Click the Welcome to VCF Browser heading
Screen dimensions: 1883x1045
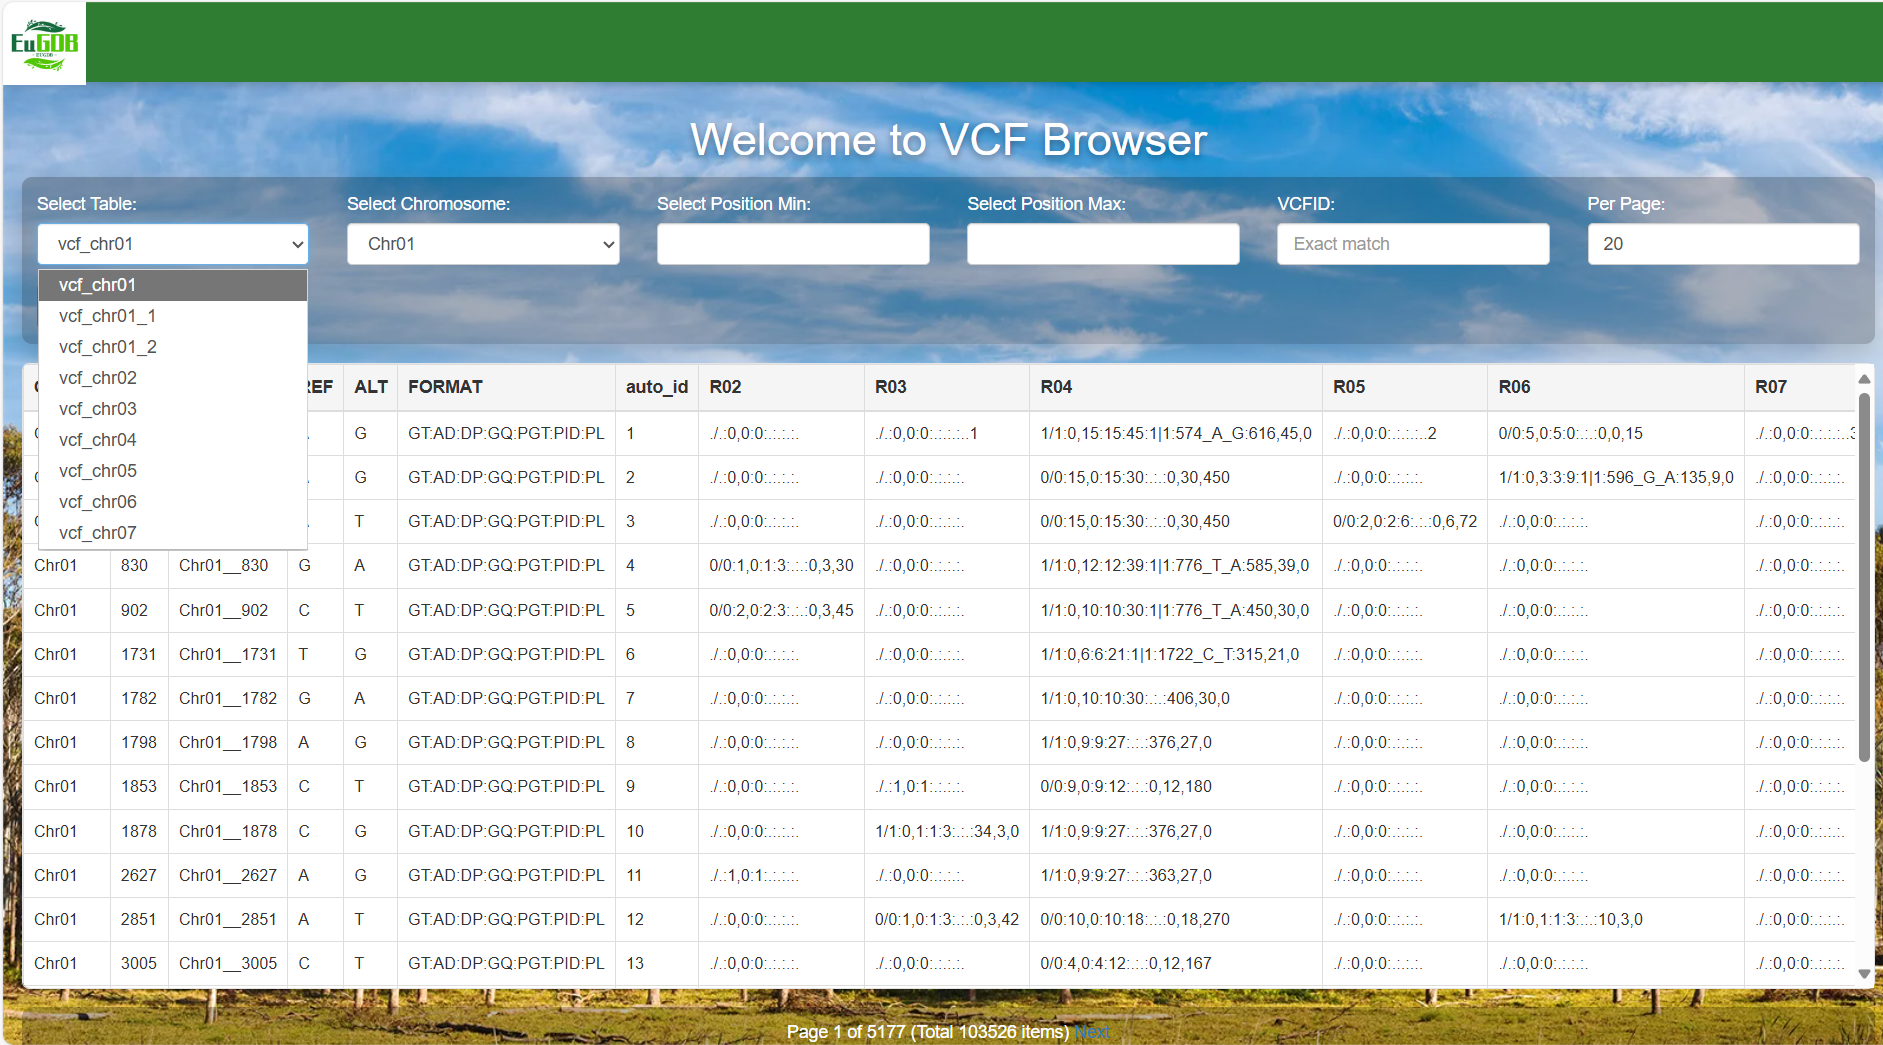(948, 140)
